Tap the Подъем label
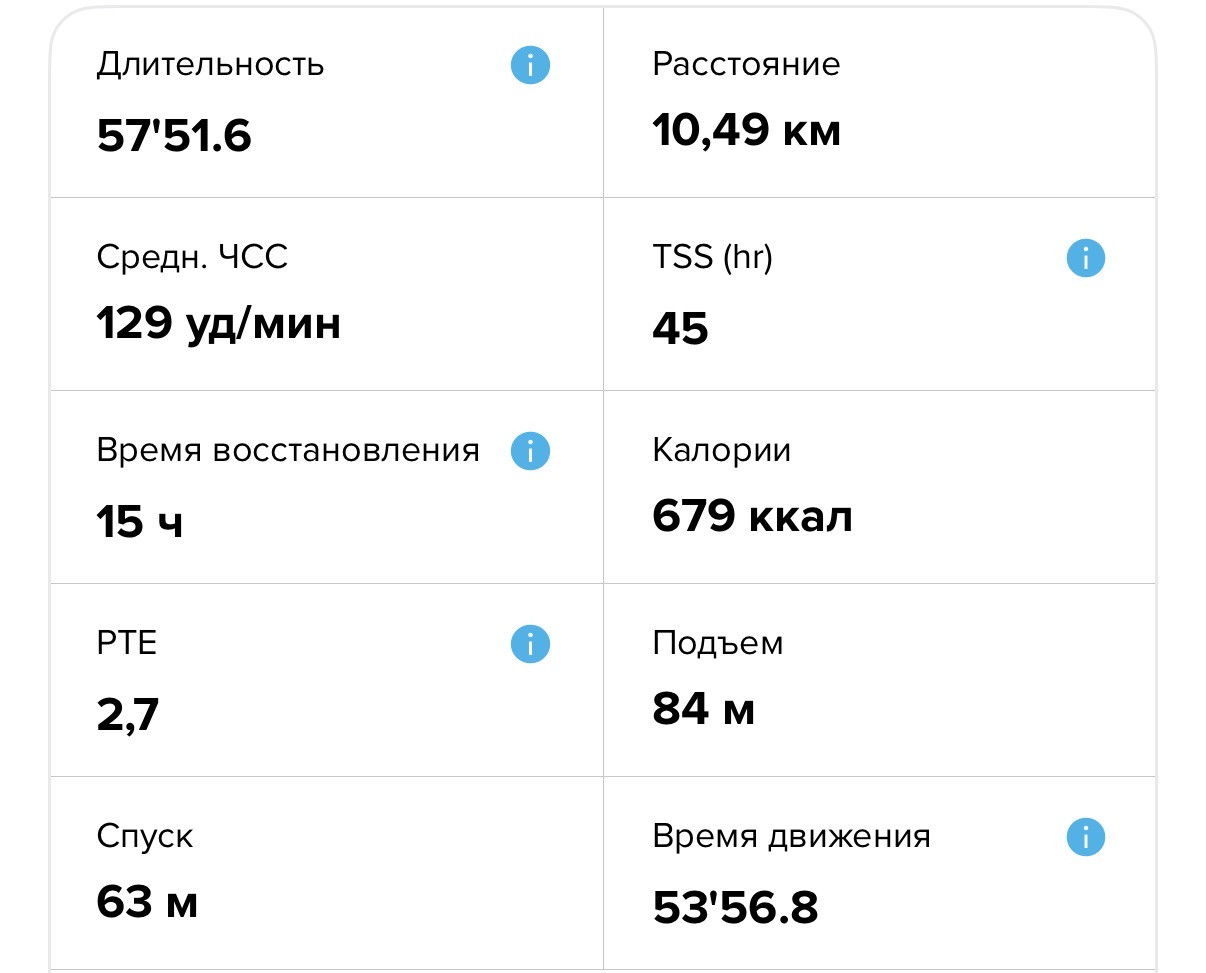 [x=718, y=643]
